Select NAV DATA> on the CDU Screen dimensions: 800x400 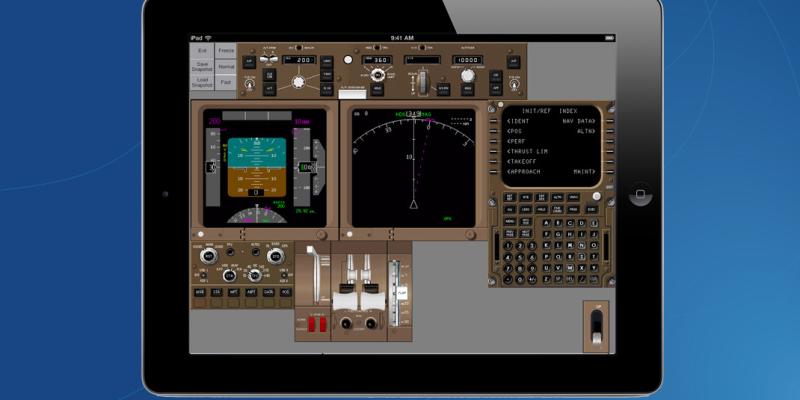pos(579,121)
